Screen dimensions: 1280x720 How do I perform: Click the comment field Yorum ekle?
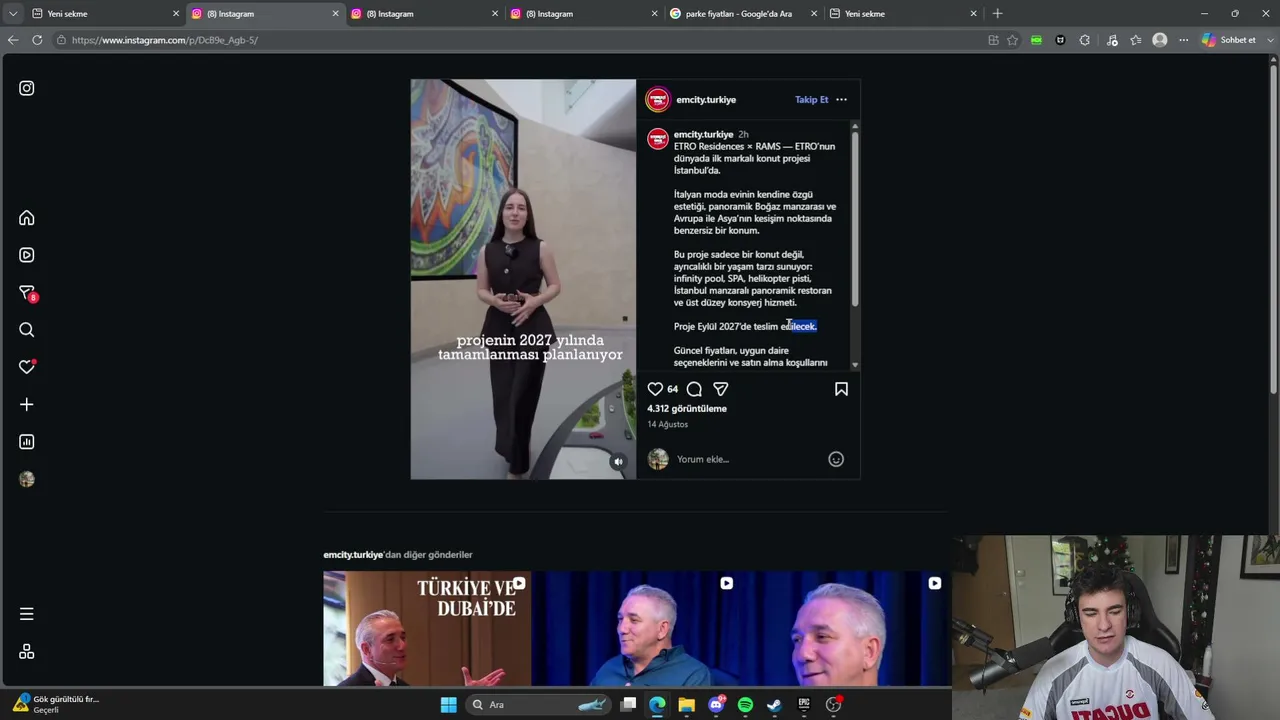tap(748, 459)
